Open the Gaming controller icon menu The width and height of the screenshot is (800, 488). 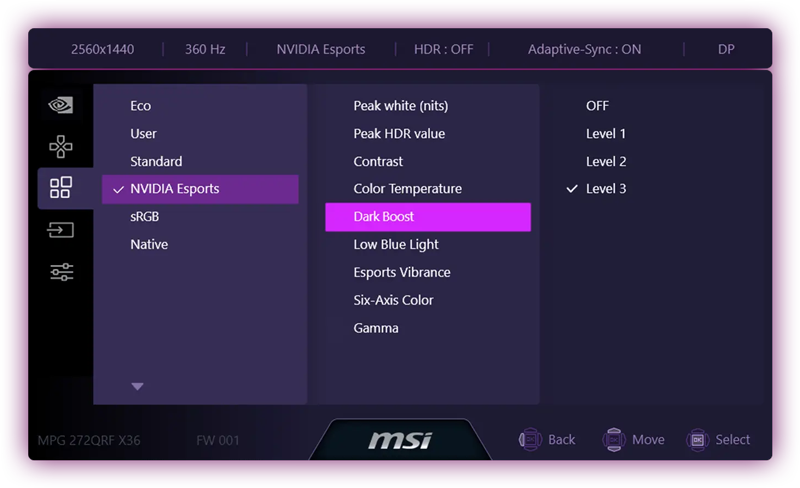(x=61, y=147)
